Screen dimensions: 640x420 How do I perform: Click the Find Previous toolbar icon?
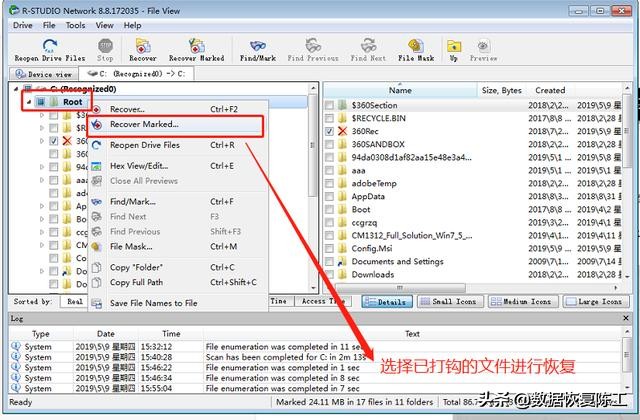[x=313, y=45]
